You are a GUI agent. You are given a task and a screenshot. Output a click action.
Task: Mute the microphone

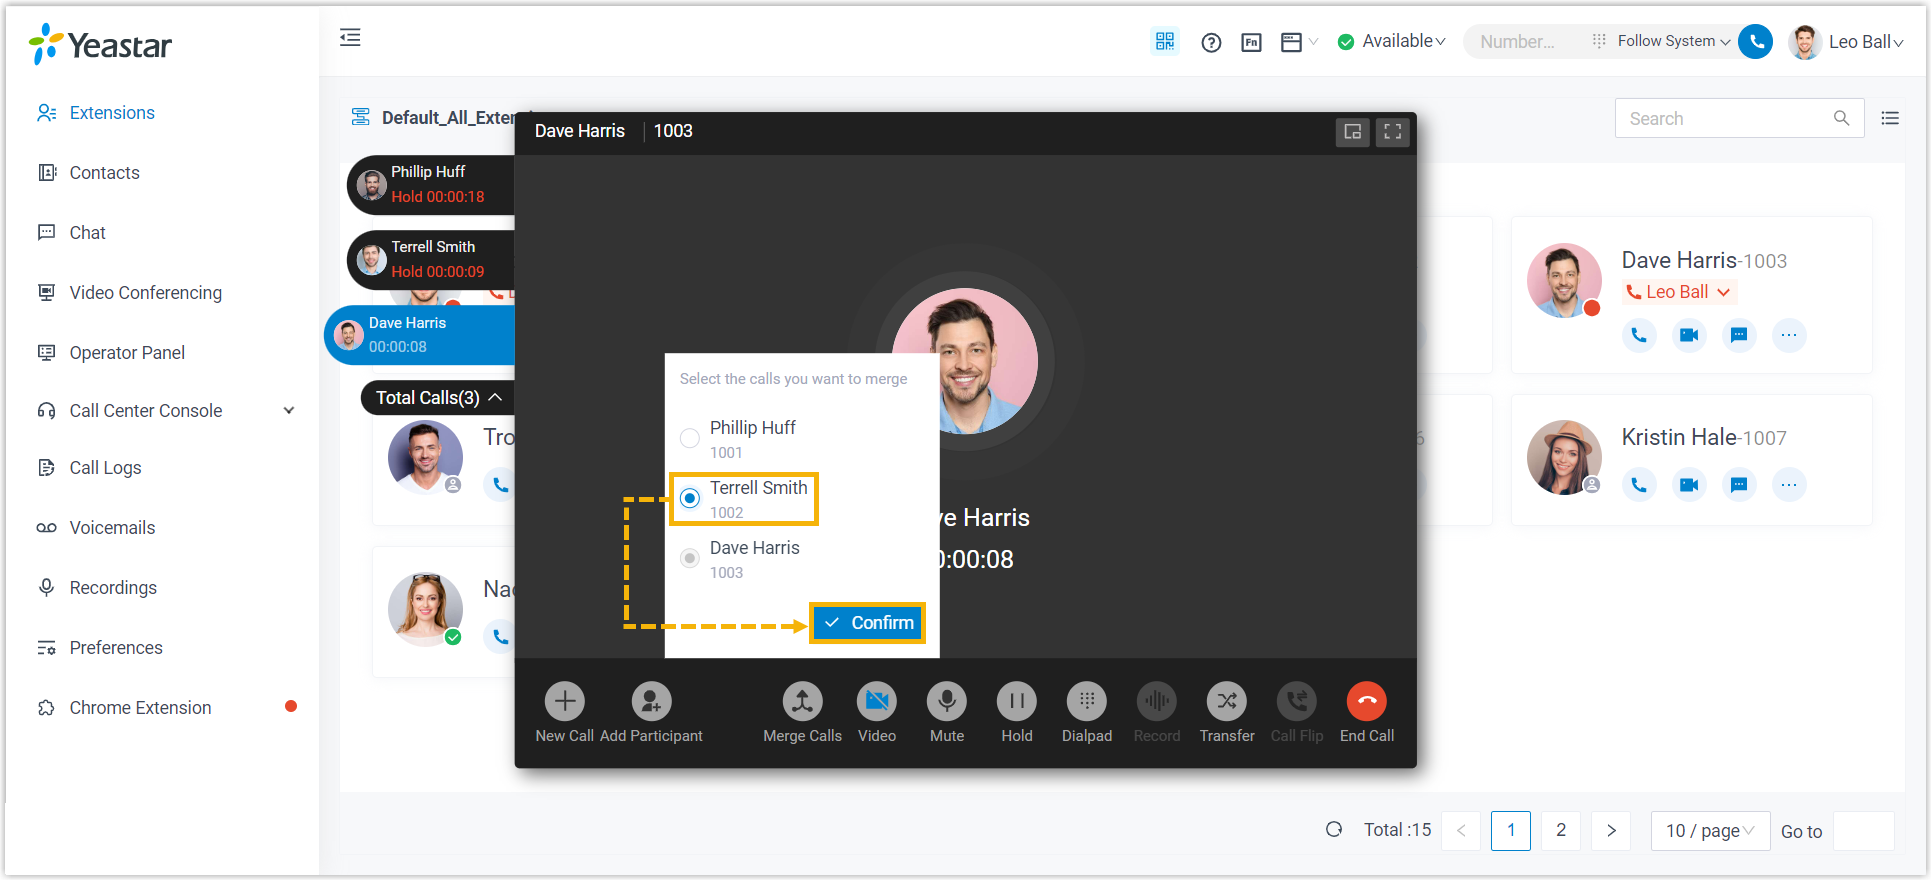[947, 712]
